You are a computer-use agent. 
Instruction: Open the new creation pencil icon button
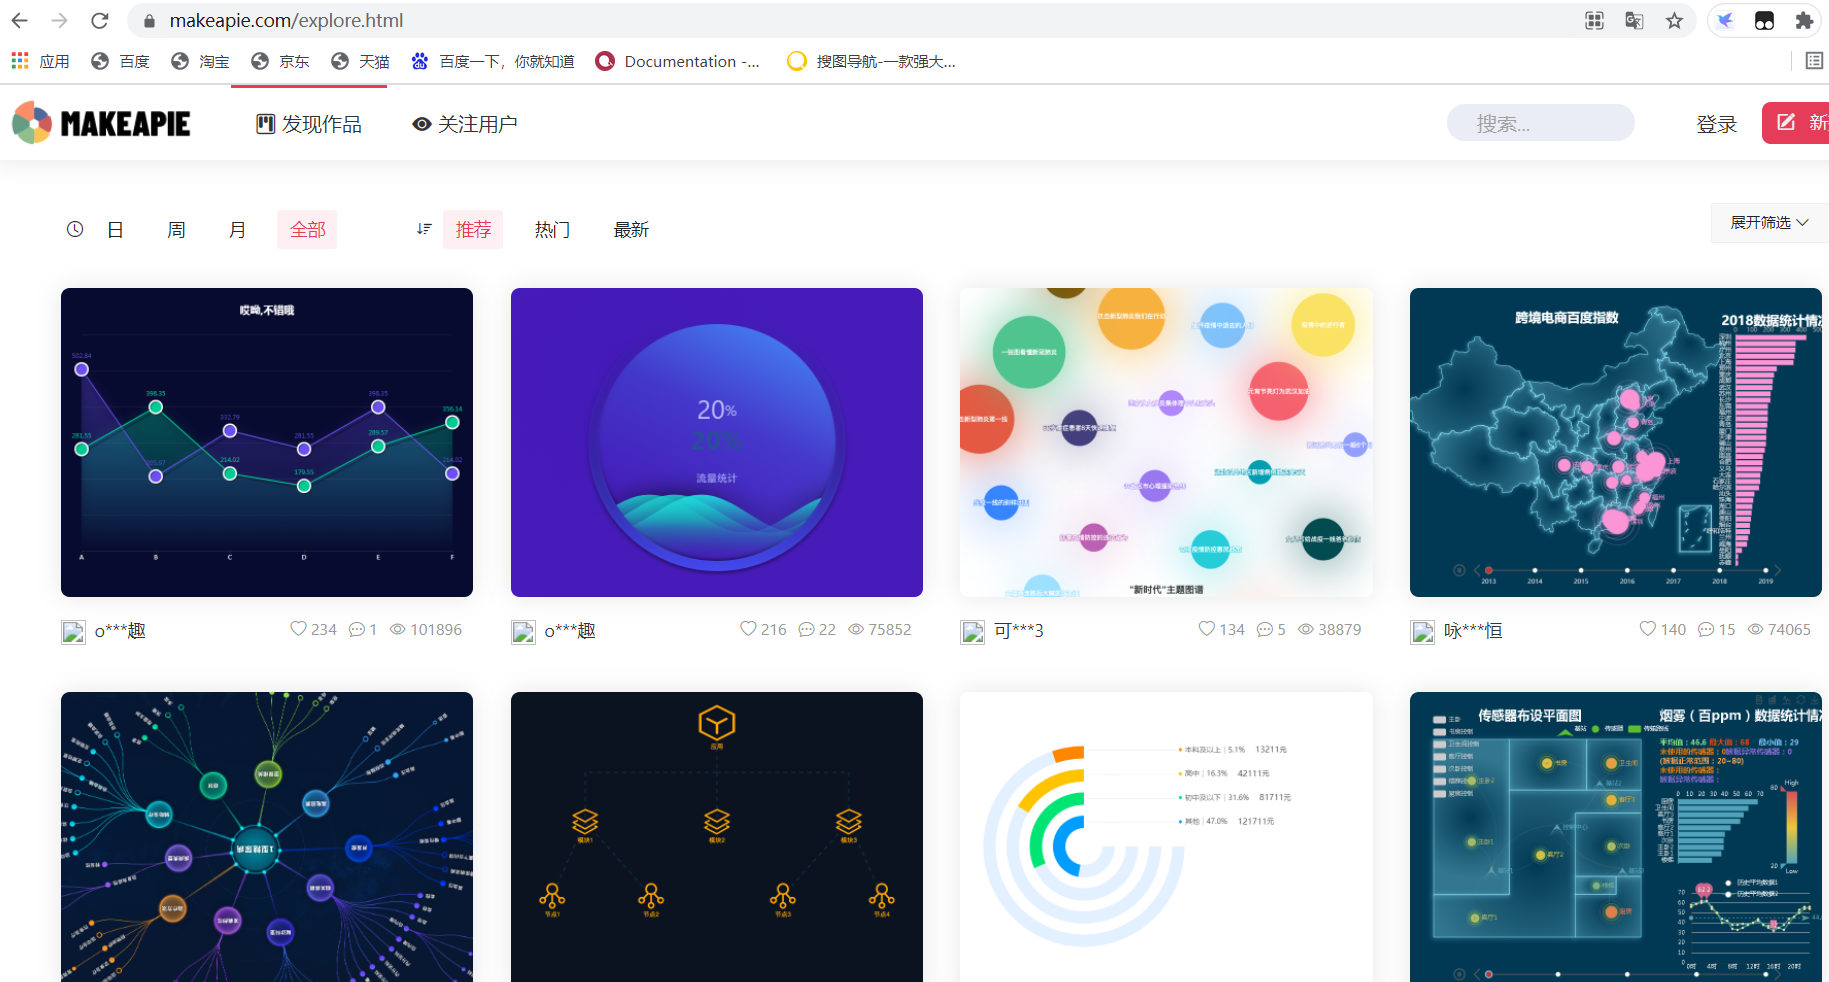coord(1785,122)
